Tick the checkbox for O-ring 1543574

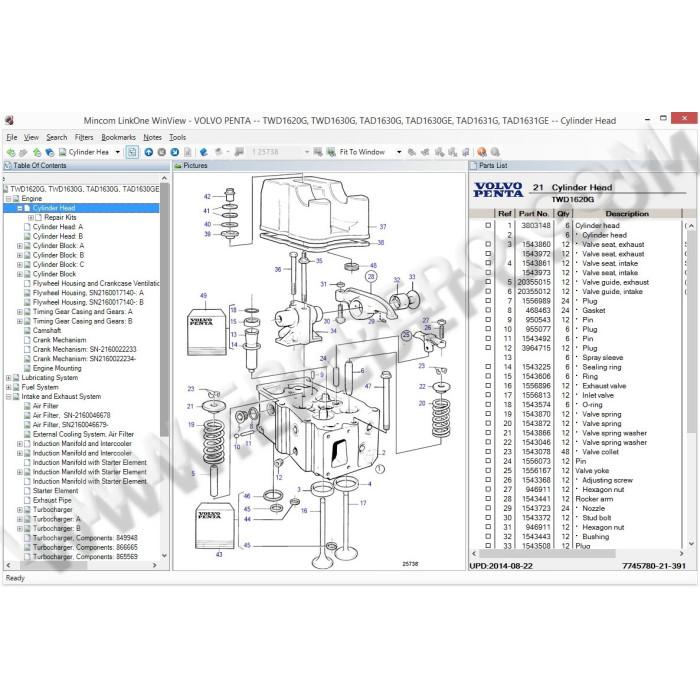tap(488, 404)
